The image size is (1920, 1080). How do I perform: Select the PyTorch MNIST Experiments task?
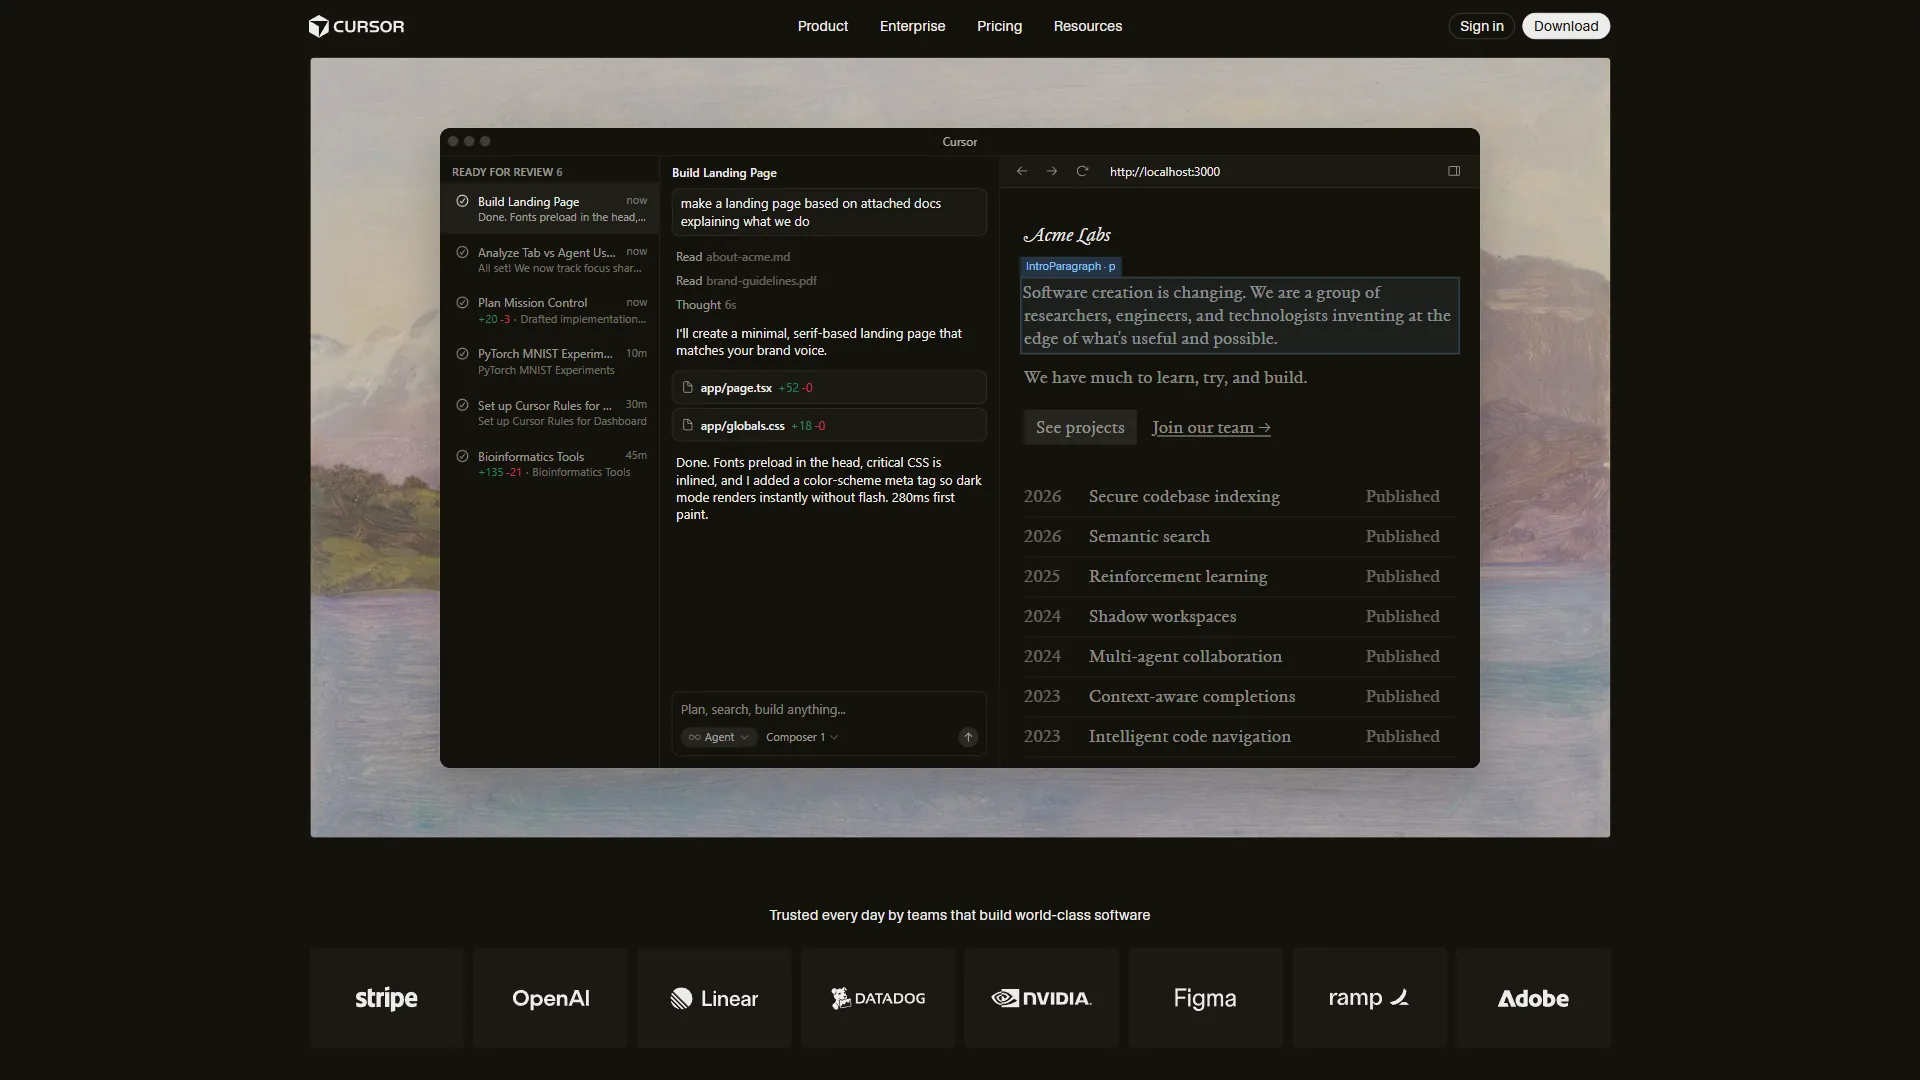550,361
